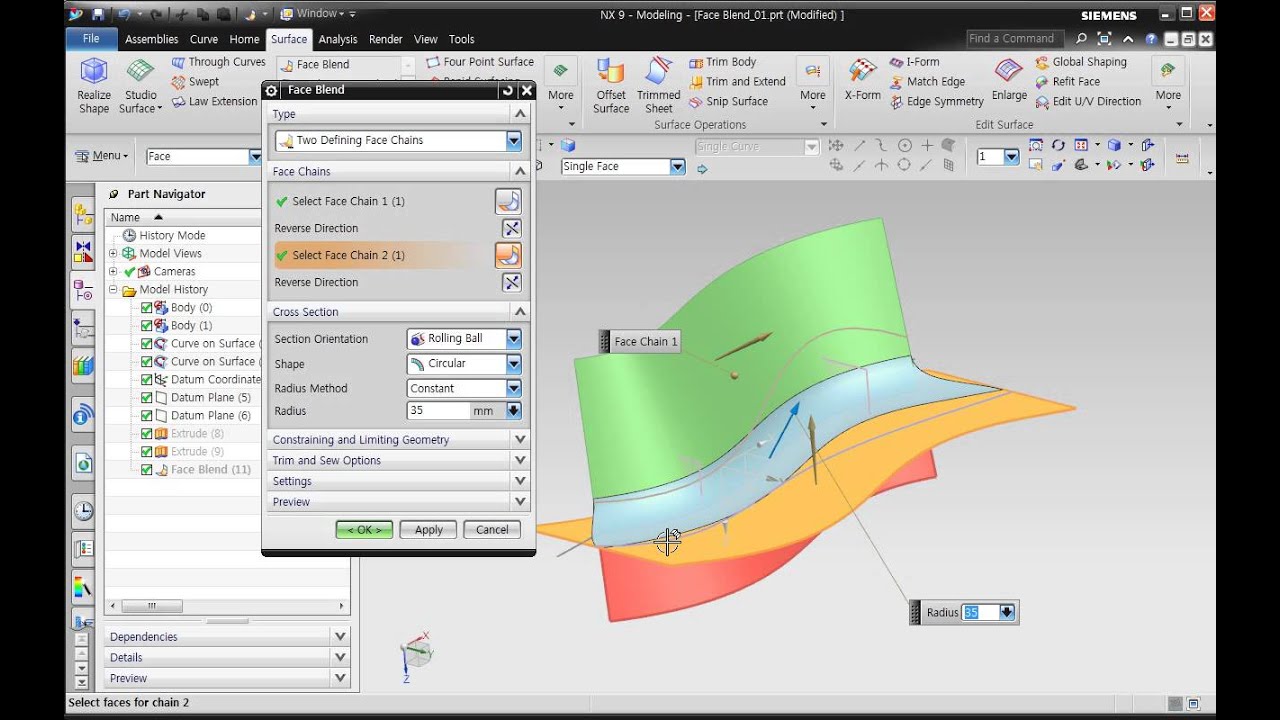Open the Radius Method Constant dropdown
The width and height of the screenshot is (1280, 720).
click(x=464, y=388)
